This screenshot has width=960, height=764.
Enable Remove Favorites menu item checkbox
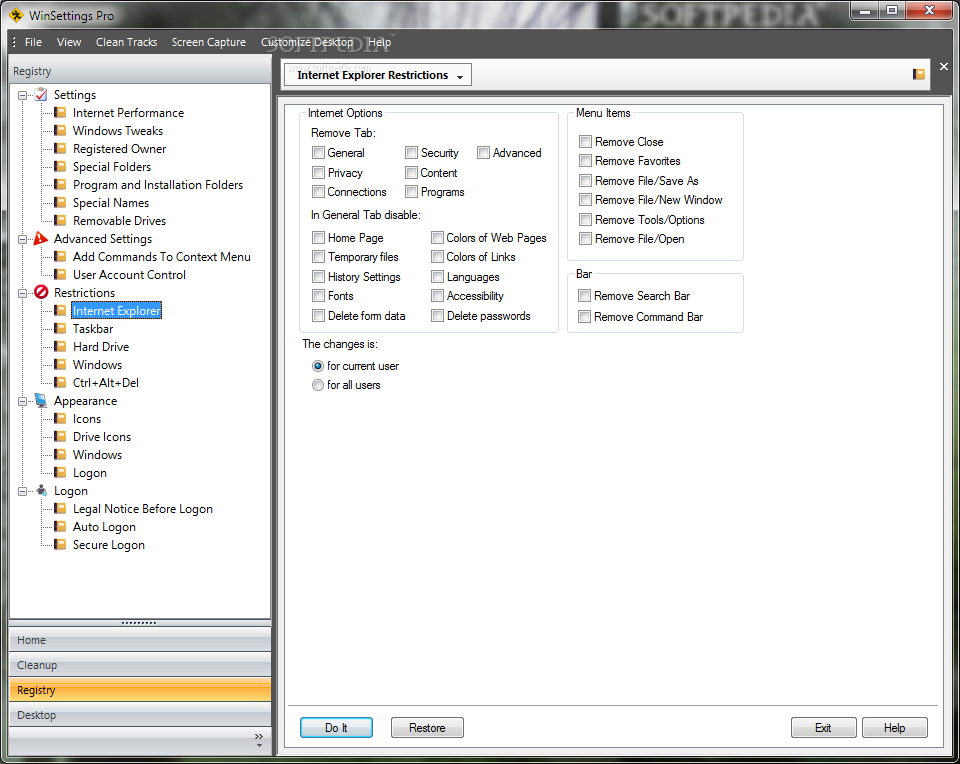[585, 161]
